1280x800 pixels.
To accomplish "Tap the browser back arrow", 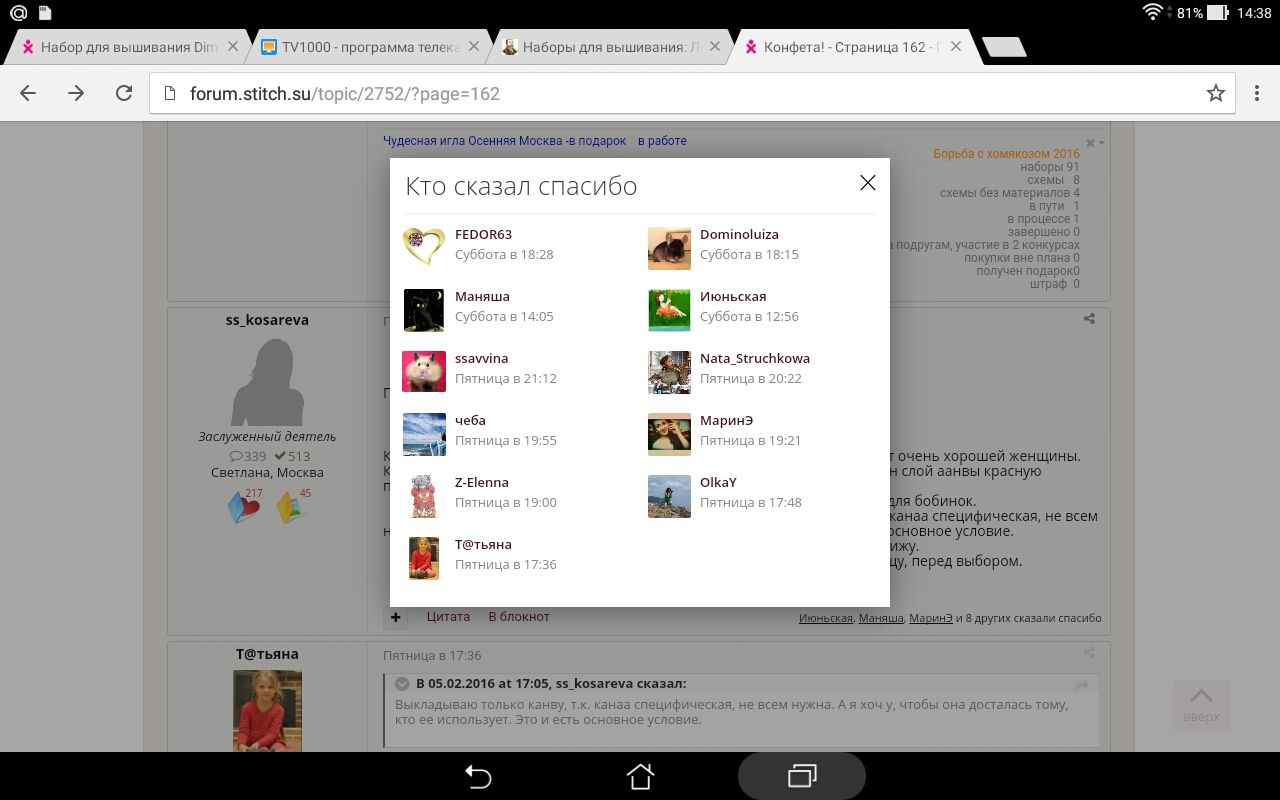I will pyautogui.click(x=28, y=93).
